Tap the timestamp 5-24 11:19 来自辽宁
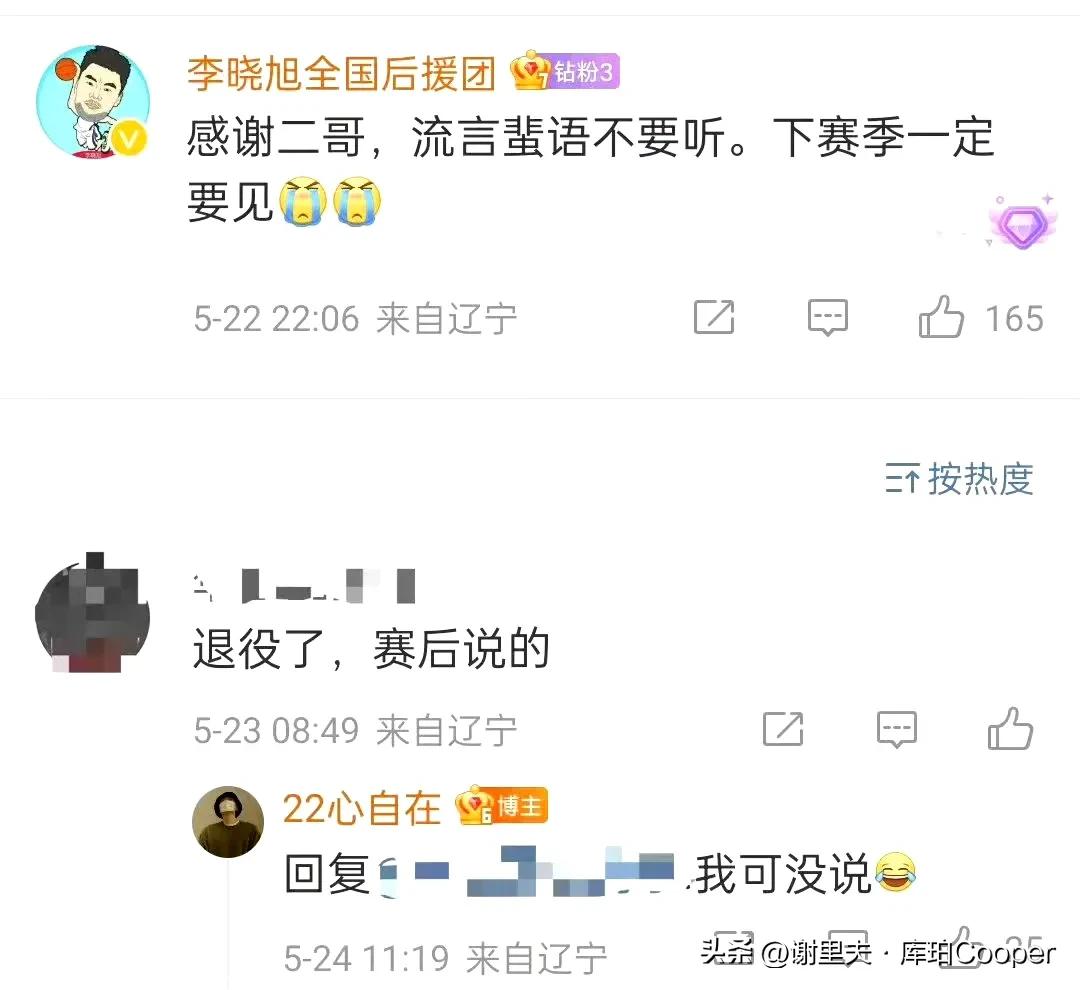Screen dimensions: 1080x990 click(445, 958)
